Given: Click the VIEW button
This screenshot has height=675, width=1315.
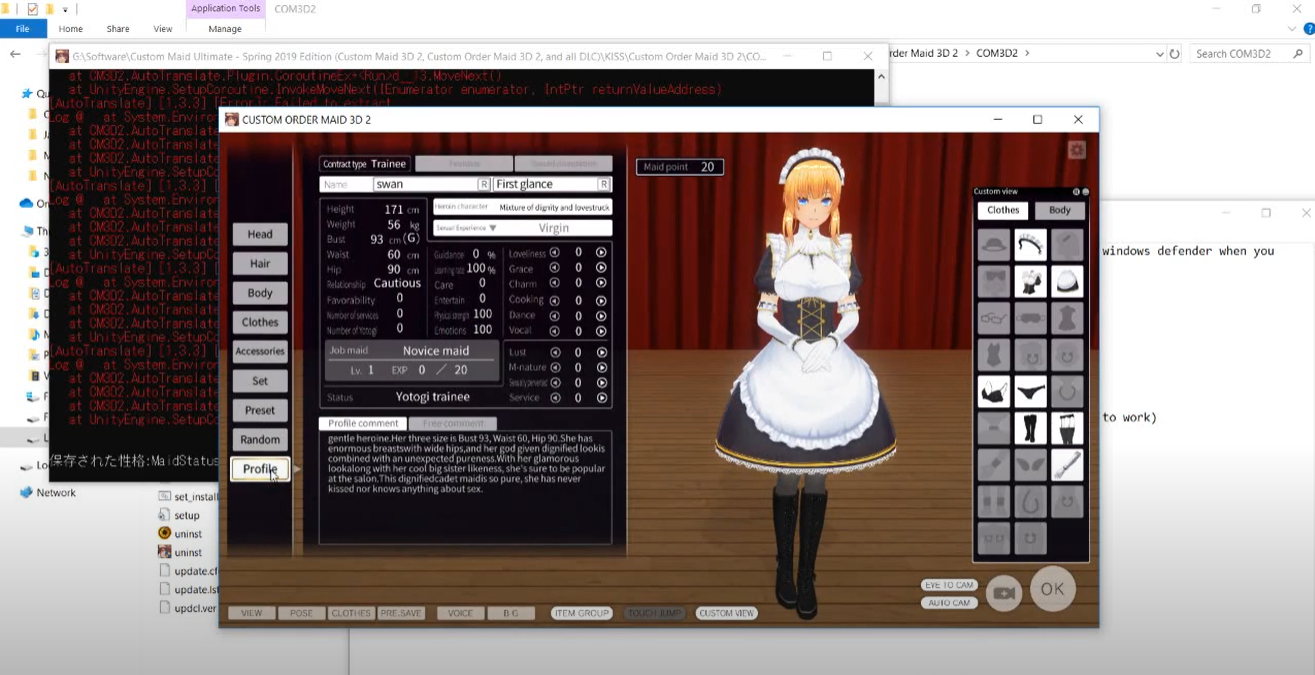Looking at the screenshot, I should (x=252, y=613).
